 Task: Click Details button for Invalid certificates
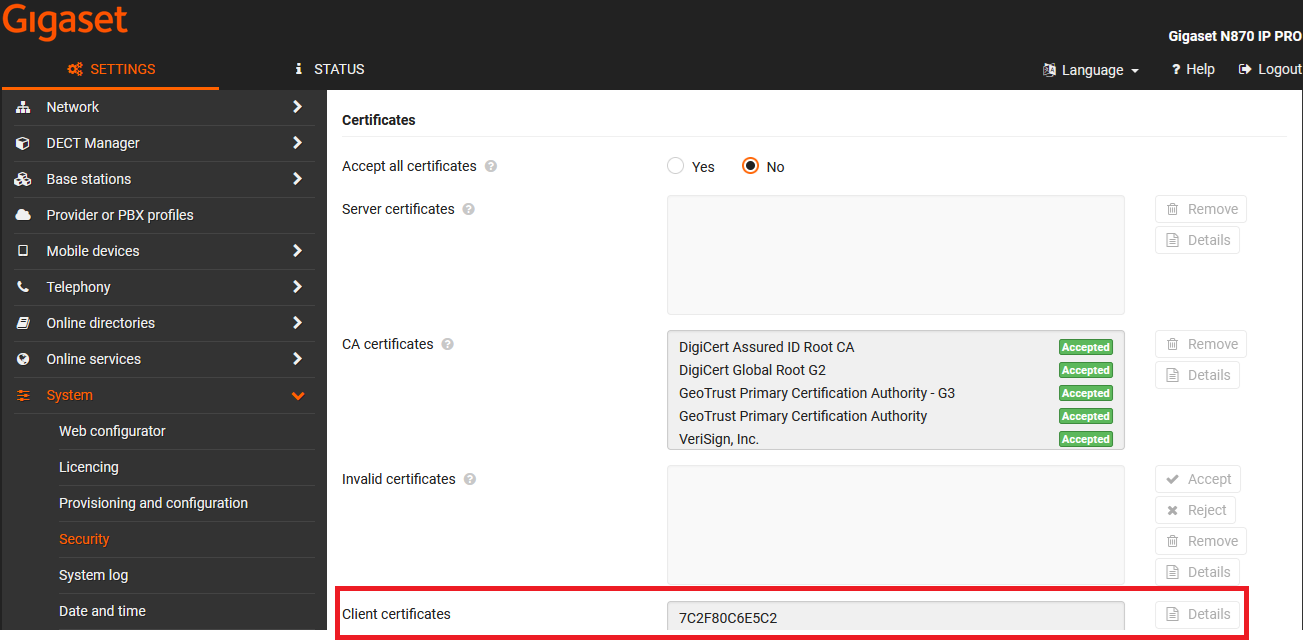(1197, 572)
